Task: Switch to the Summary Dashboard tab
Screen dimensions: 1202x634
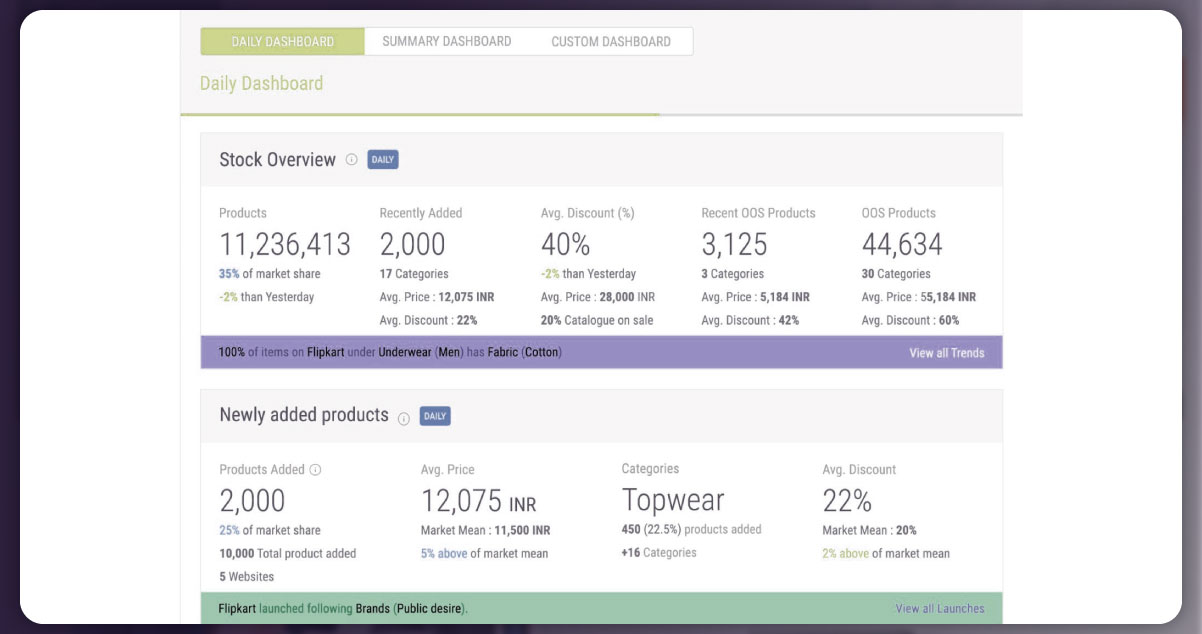Action: pyautogui.click(x=446, y=42)
